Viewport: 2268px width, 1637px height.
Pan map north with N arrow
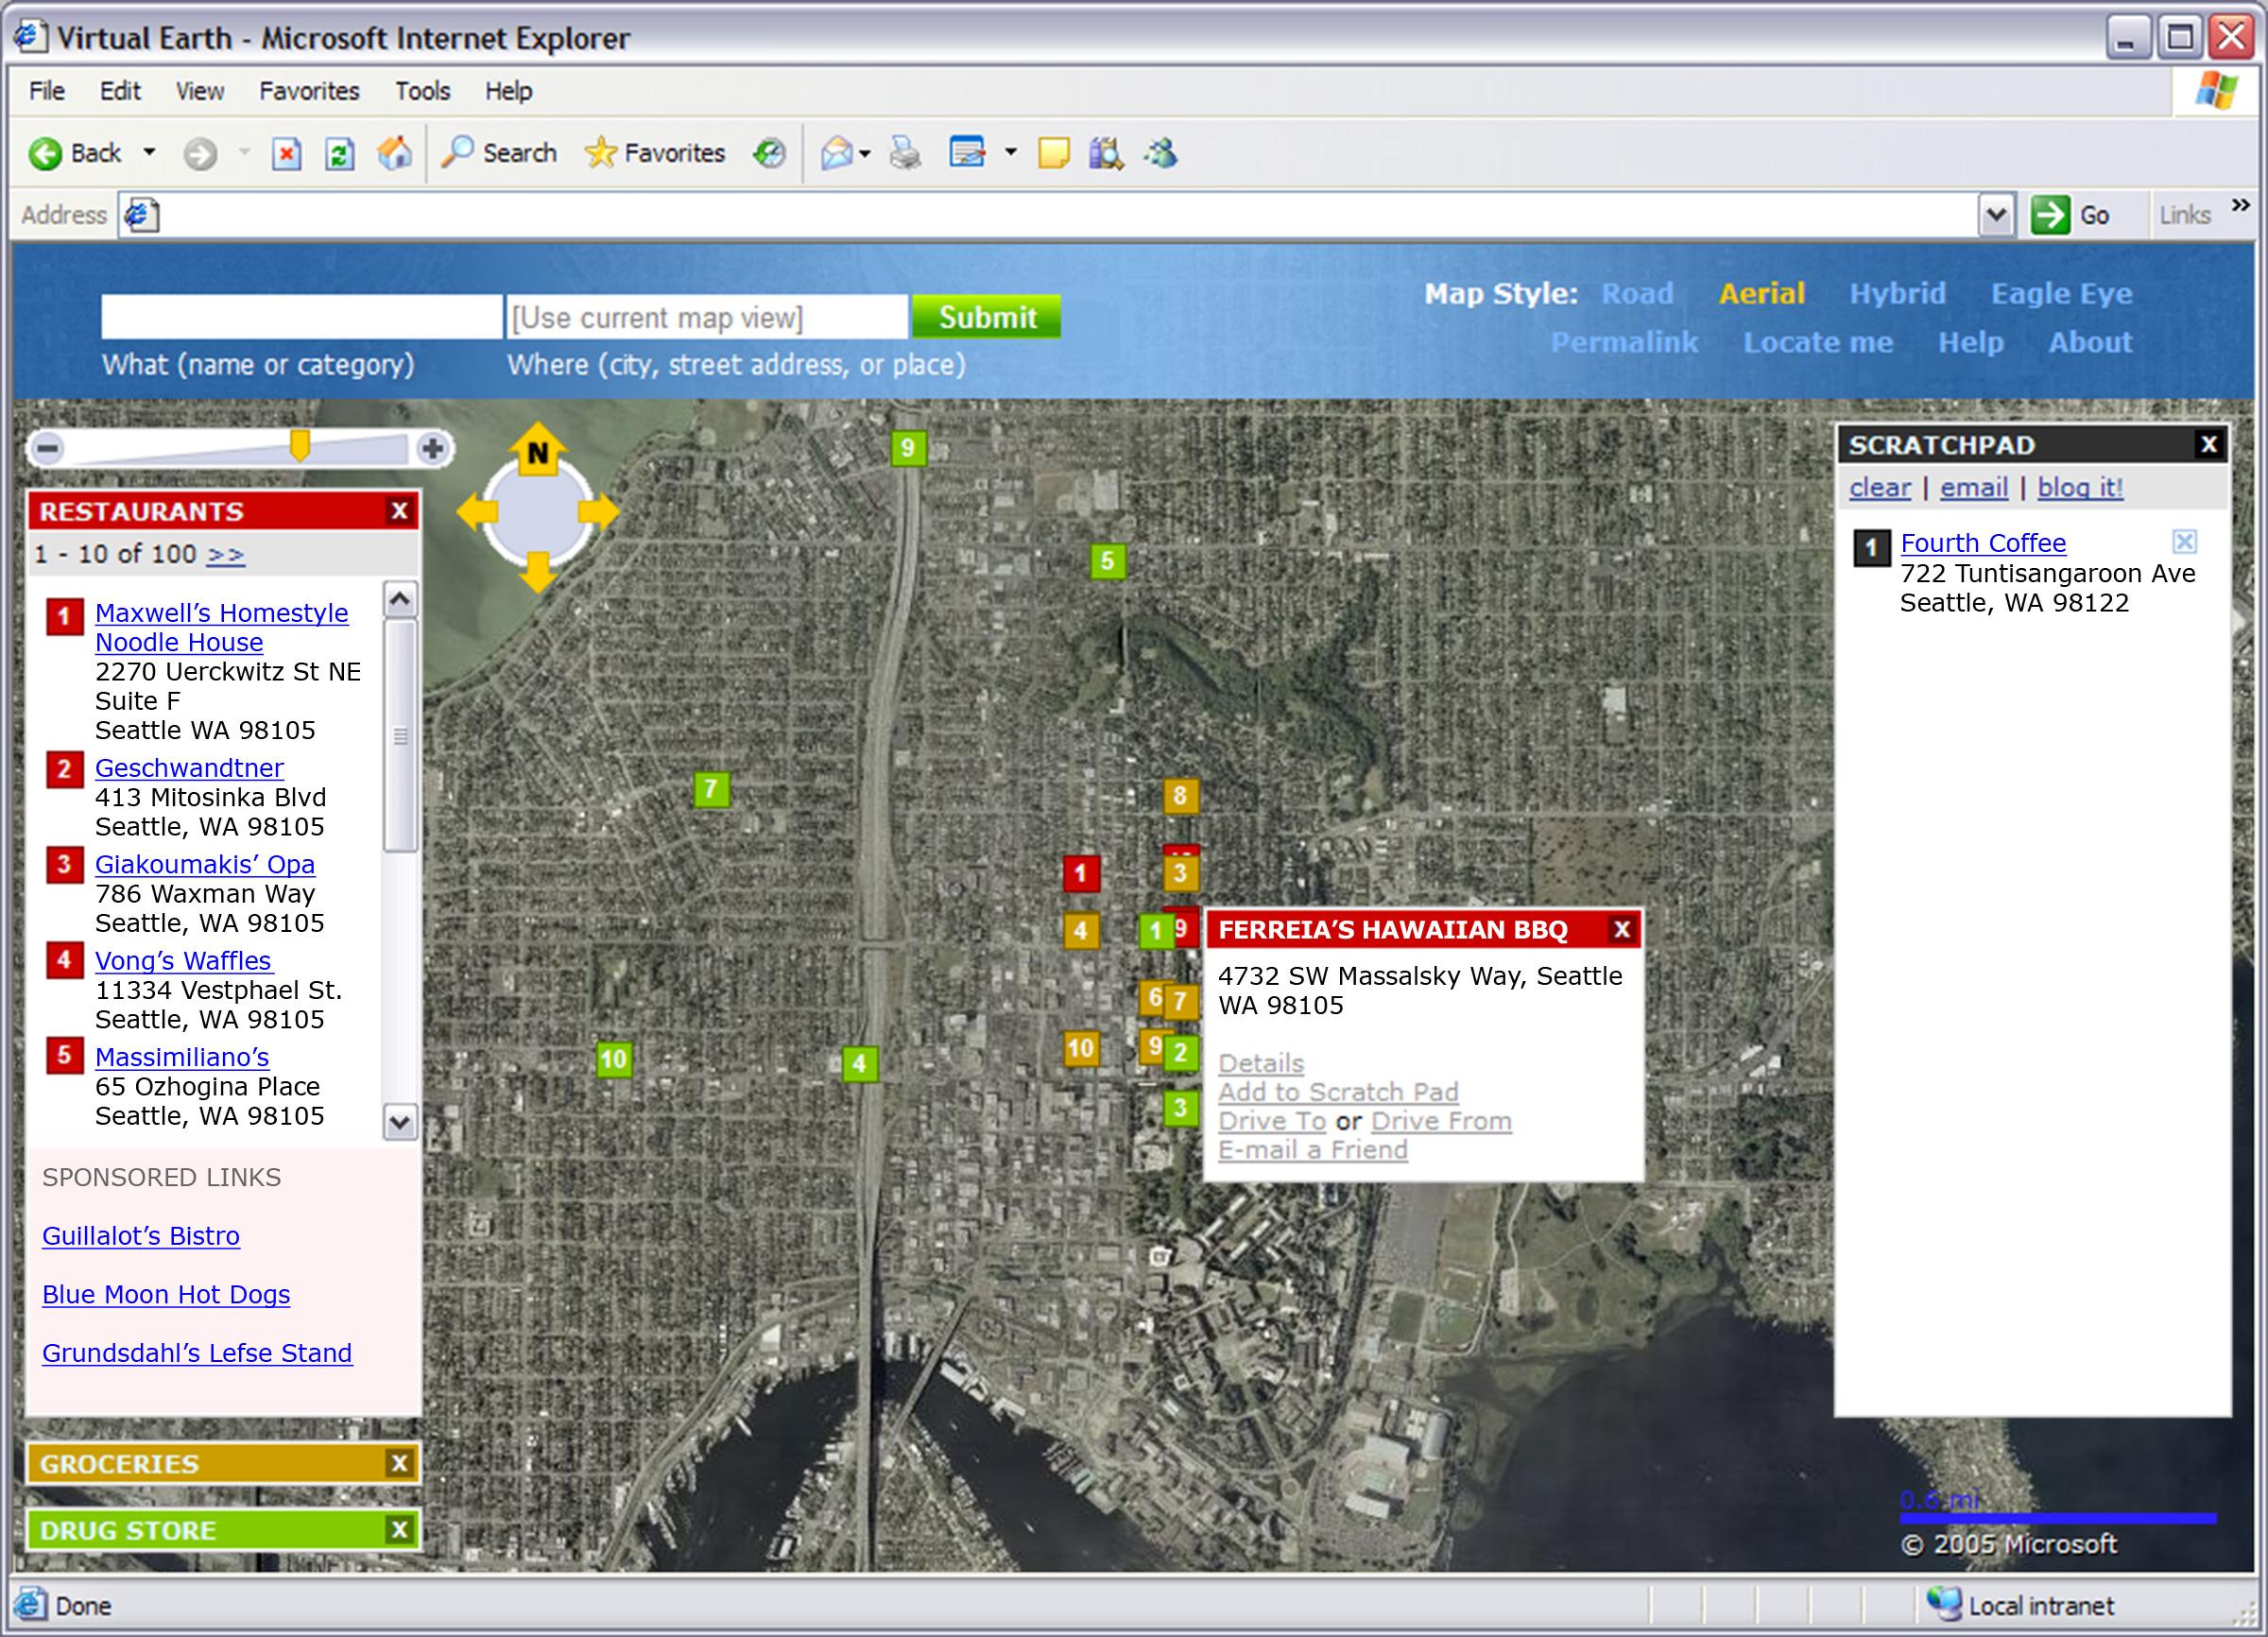click(x=538, y=449)
